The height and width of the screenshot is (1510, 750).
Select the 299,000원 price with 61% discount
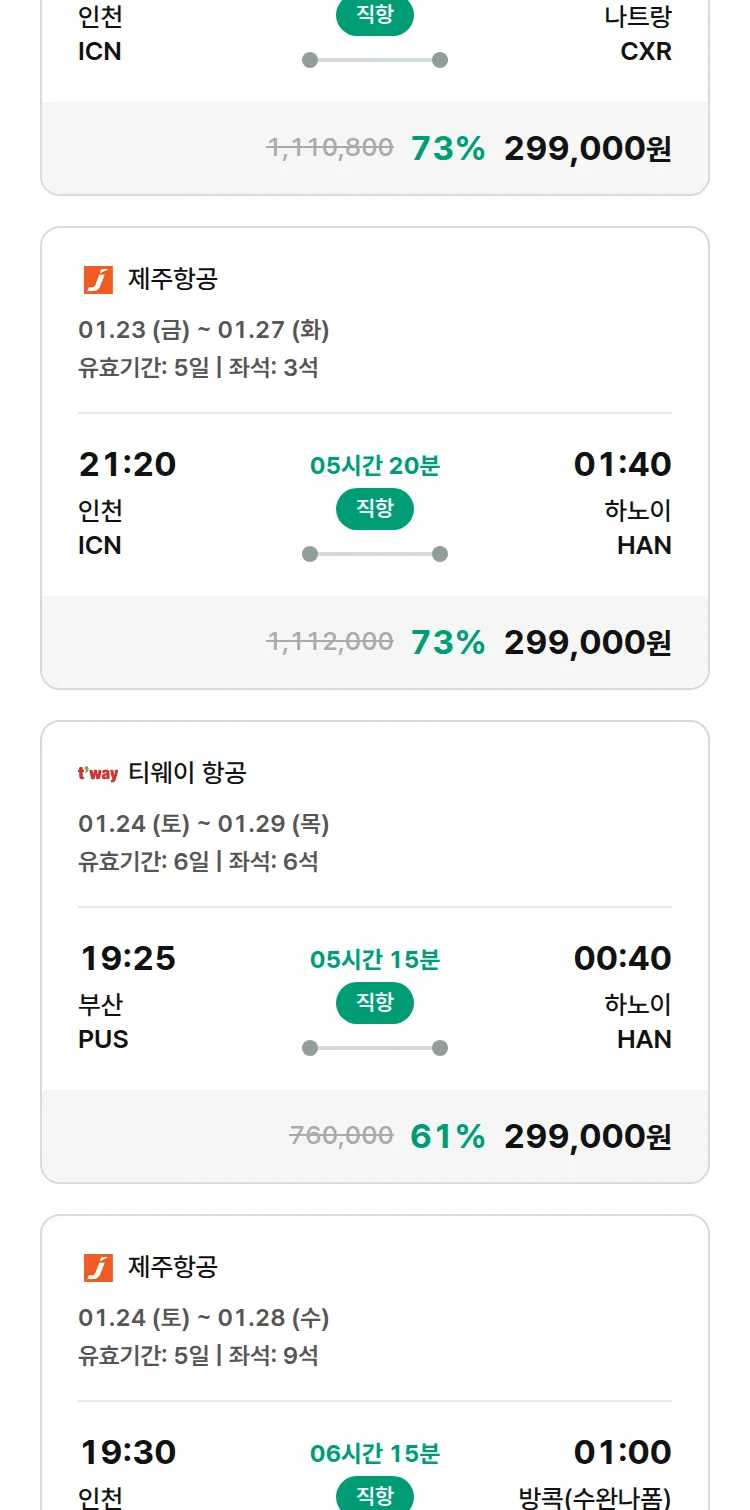pos(587,1137)
